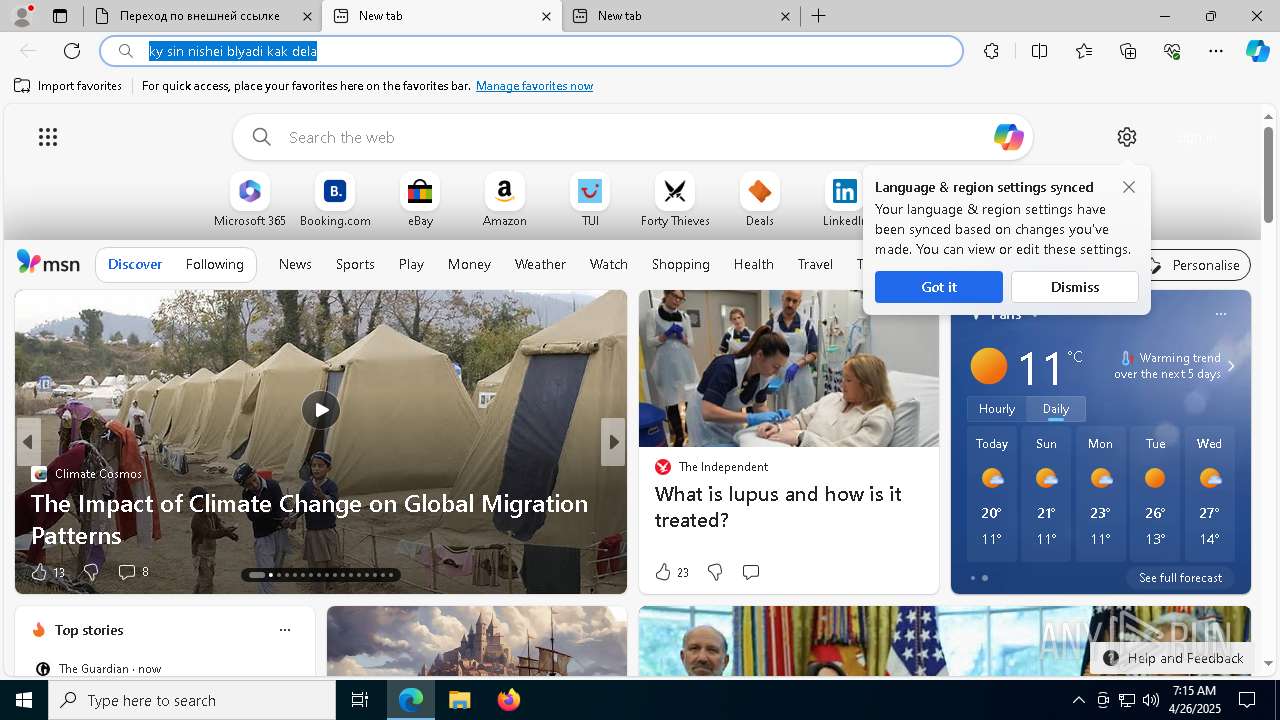Open Windows Start menu
The width and height of the screenshot is (1280, 720).
[24, 700]
